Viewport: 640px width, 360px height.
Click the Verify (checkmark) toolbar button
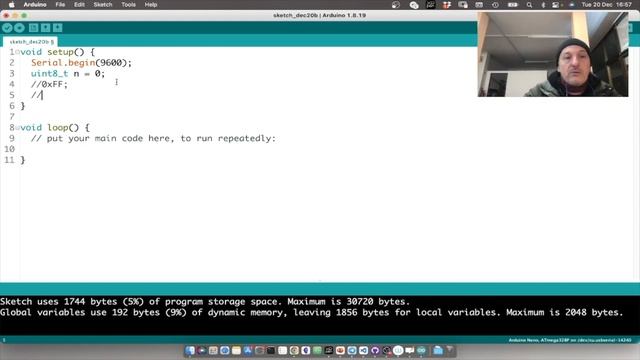tap(7, 28)
